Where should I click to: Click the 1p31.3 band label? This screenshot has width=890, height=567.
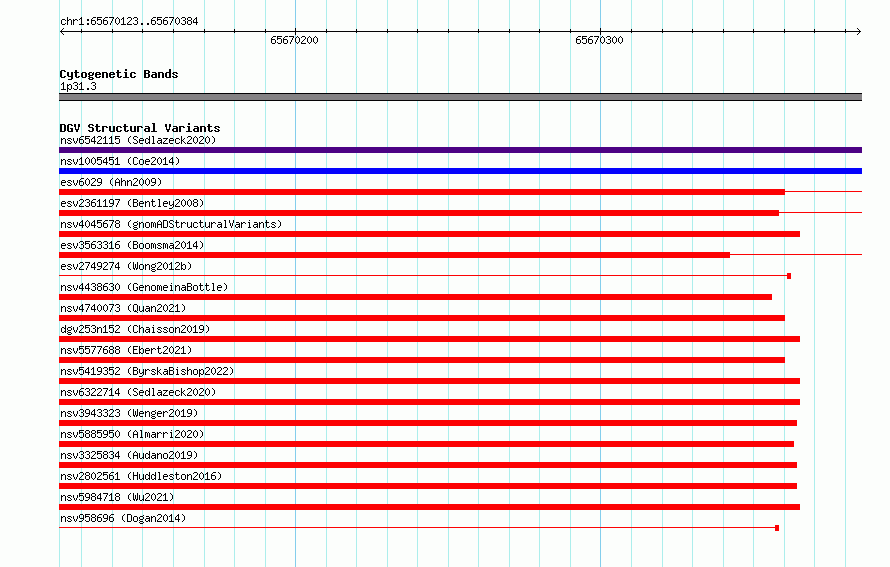[x=78, y=86]
